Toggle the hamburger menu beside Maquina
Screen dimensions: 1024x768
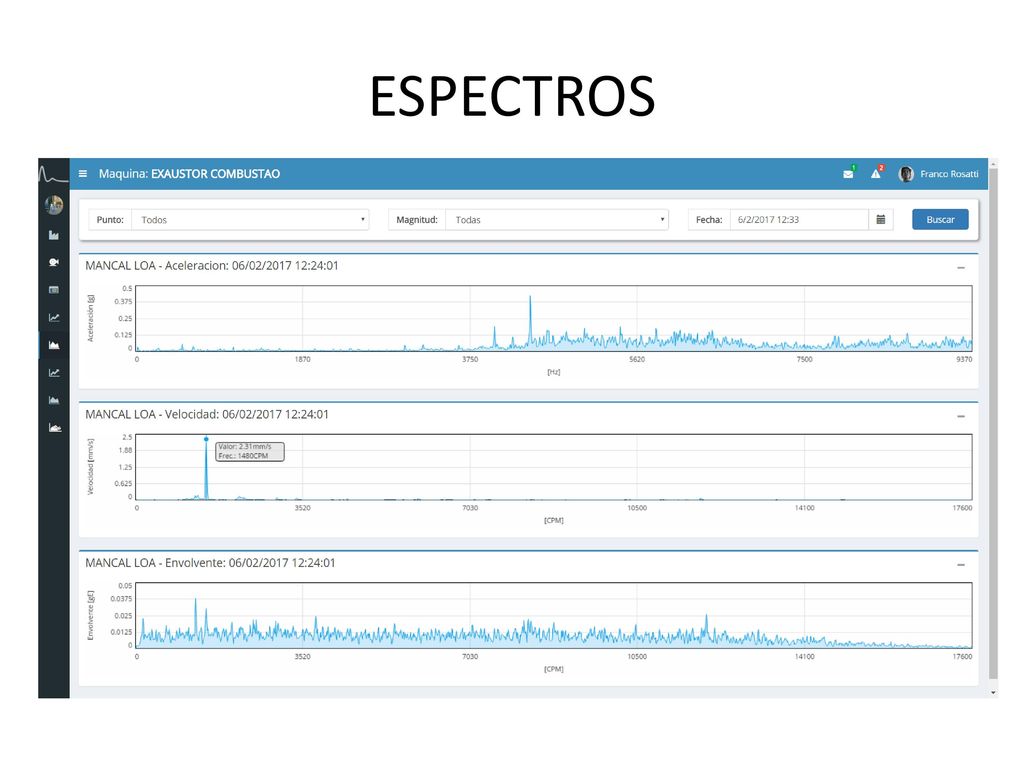tap(83, 174)
